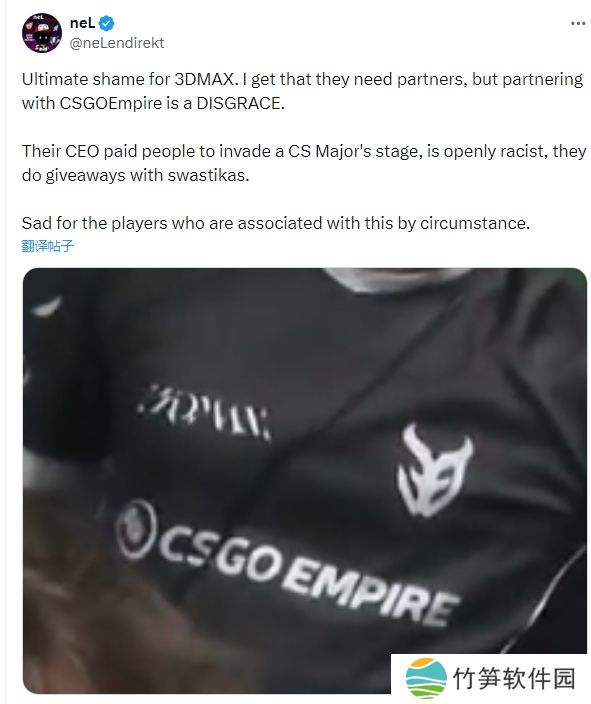Image resolution: width=591 pixels, height=704 pixels.
Task: Click the display name neL
Action: (x=82, y=23)
